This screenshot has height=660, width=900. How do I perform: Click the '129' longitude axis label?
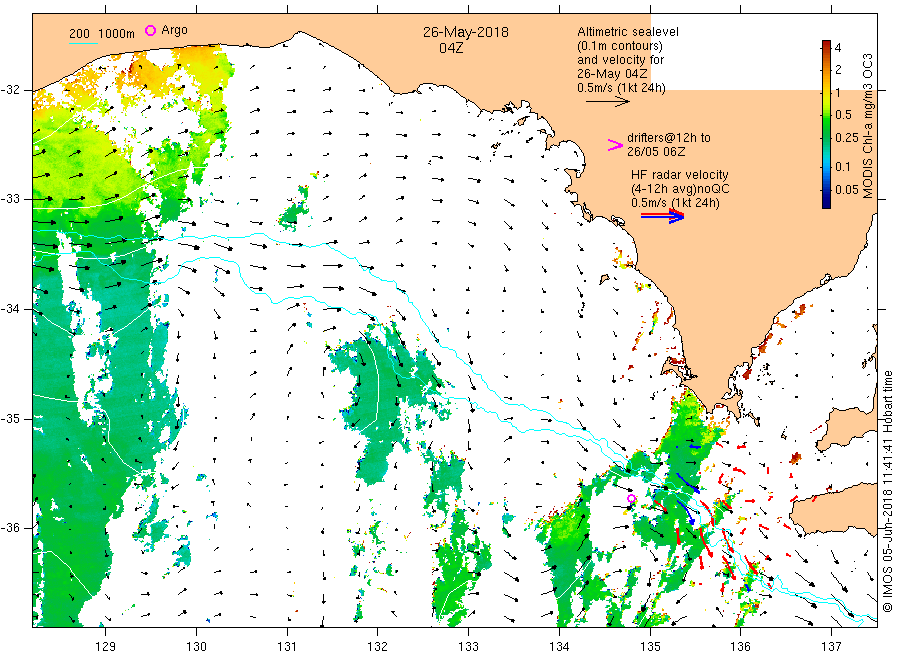click(106, 647)
